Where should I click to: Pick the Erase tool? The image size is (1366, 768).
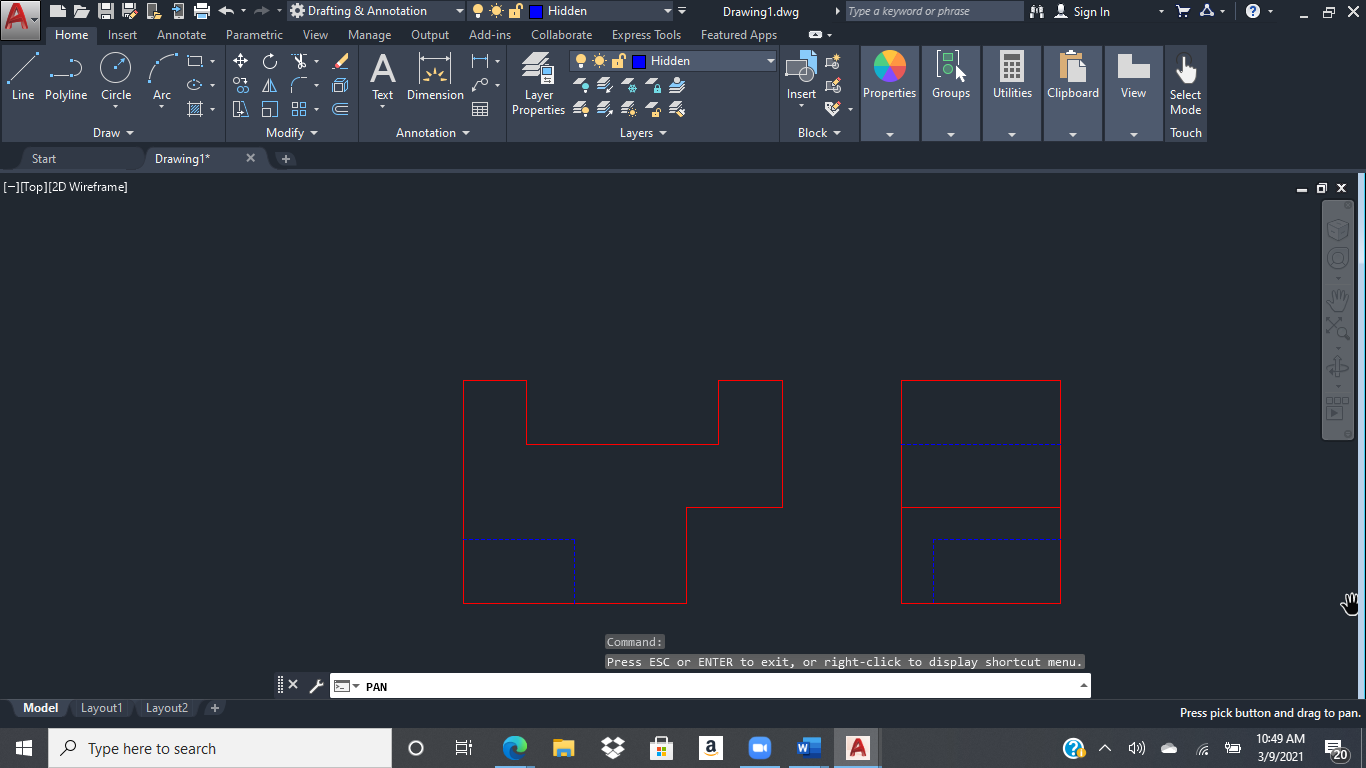point(340,60)
